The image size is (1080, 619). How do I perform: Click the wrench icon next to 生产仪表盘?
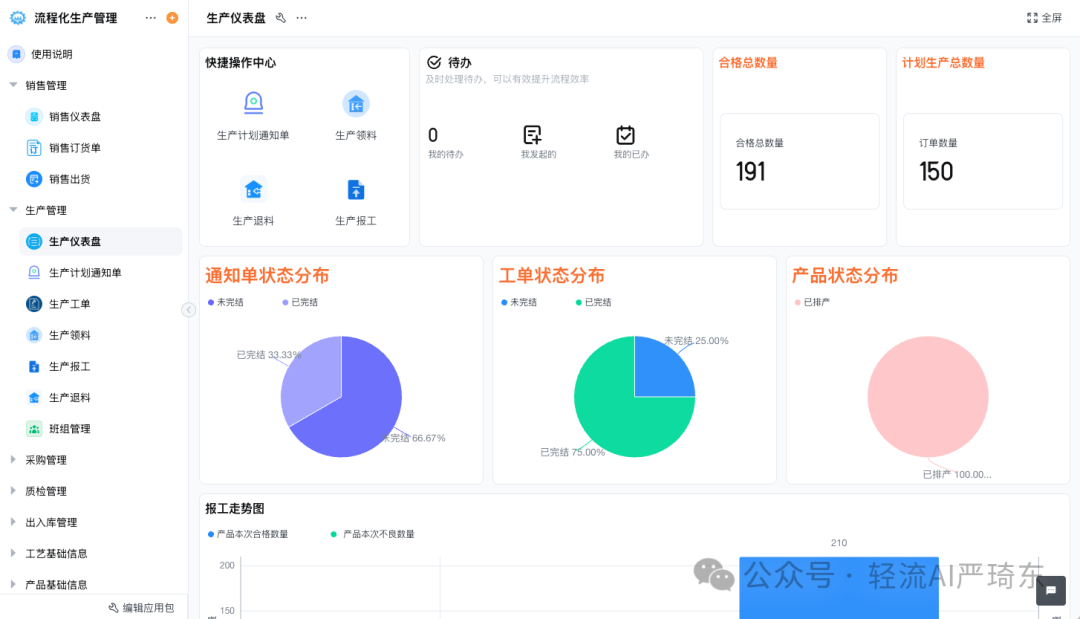281,17
